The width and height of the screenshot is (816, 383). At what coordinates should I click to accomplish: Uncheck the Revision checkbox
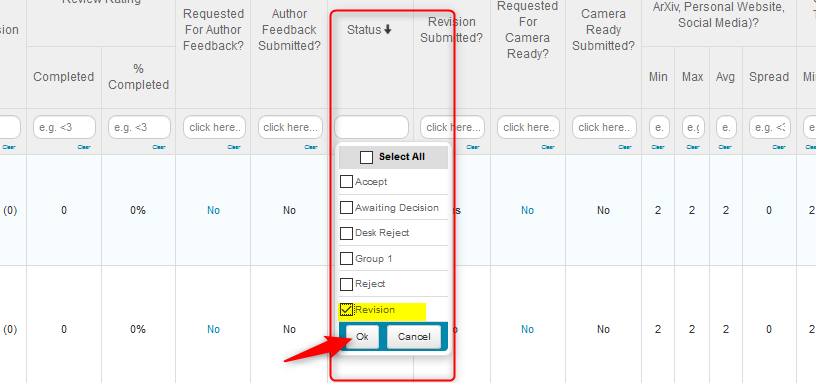point(346,310)
